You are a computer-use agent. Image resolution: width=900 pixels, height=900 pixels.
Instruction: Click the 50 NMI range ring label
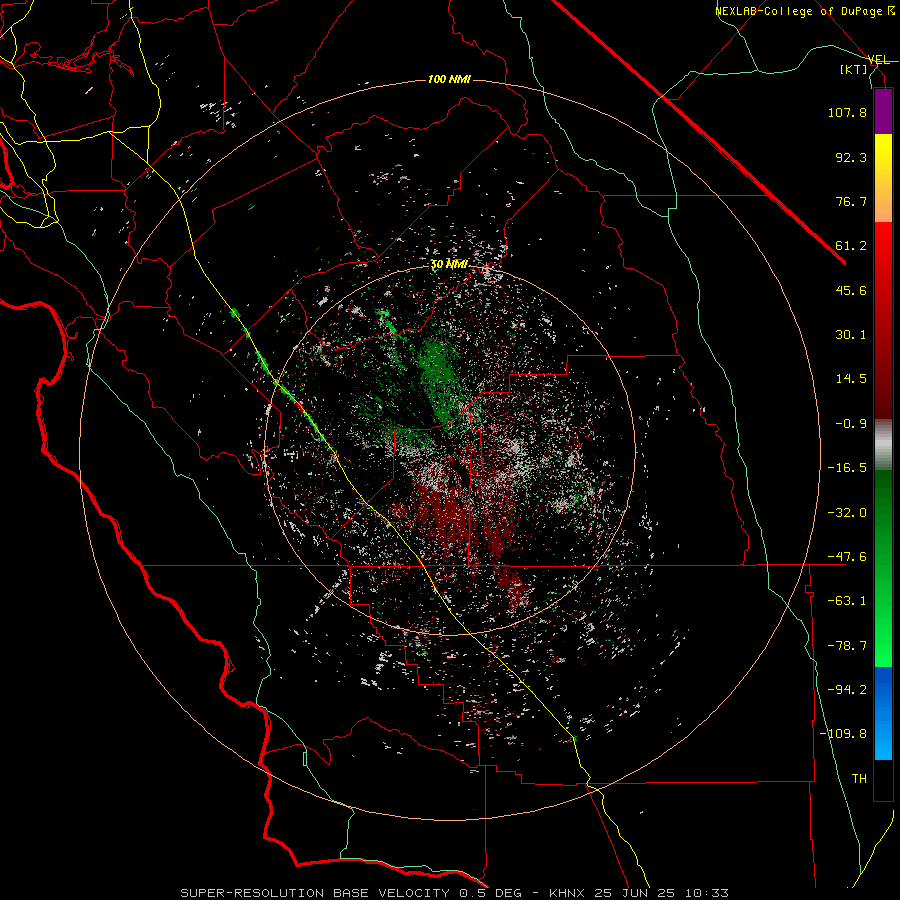[449, 264]
